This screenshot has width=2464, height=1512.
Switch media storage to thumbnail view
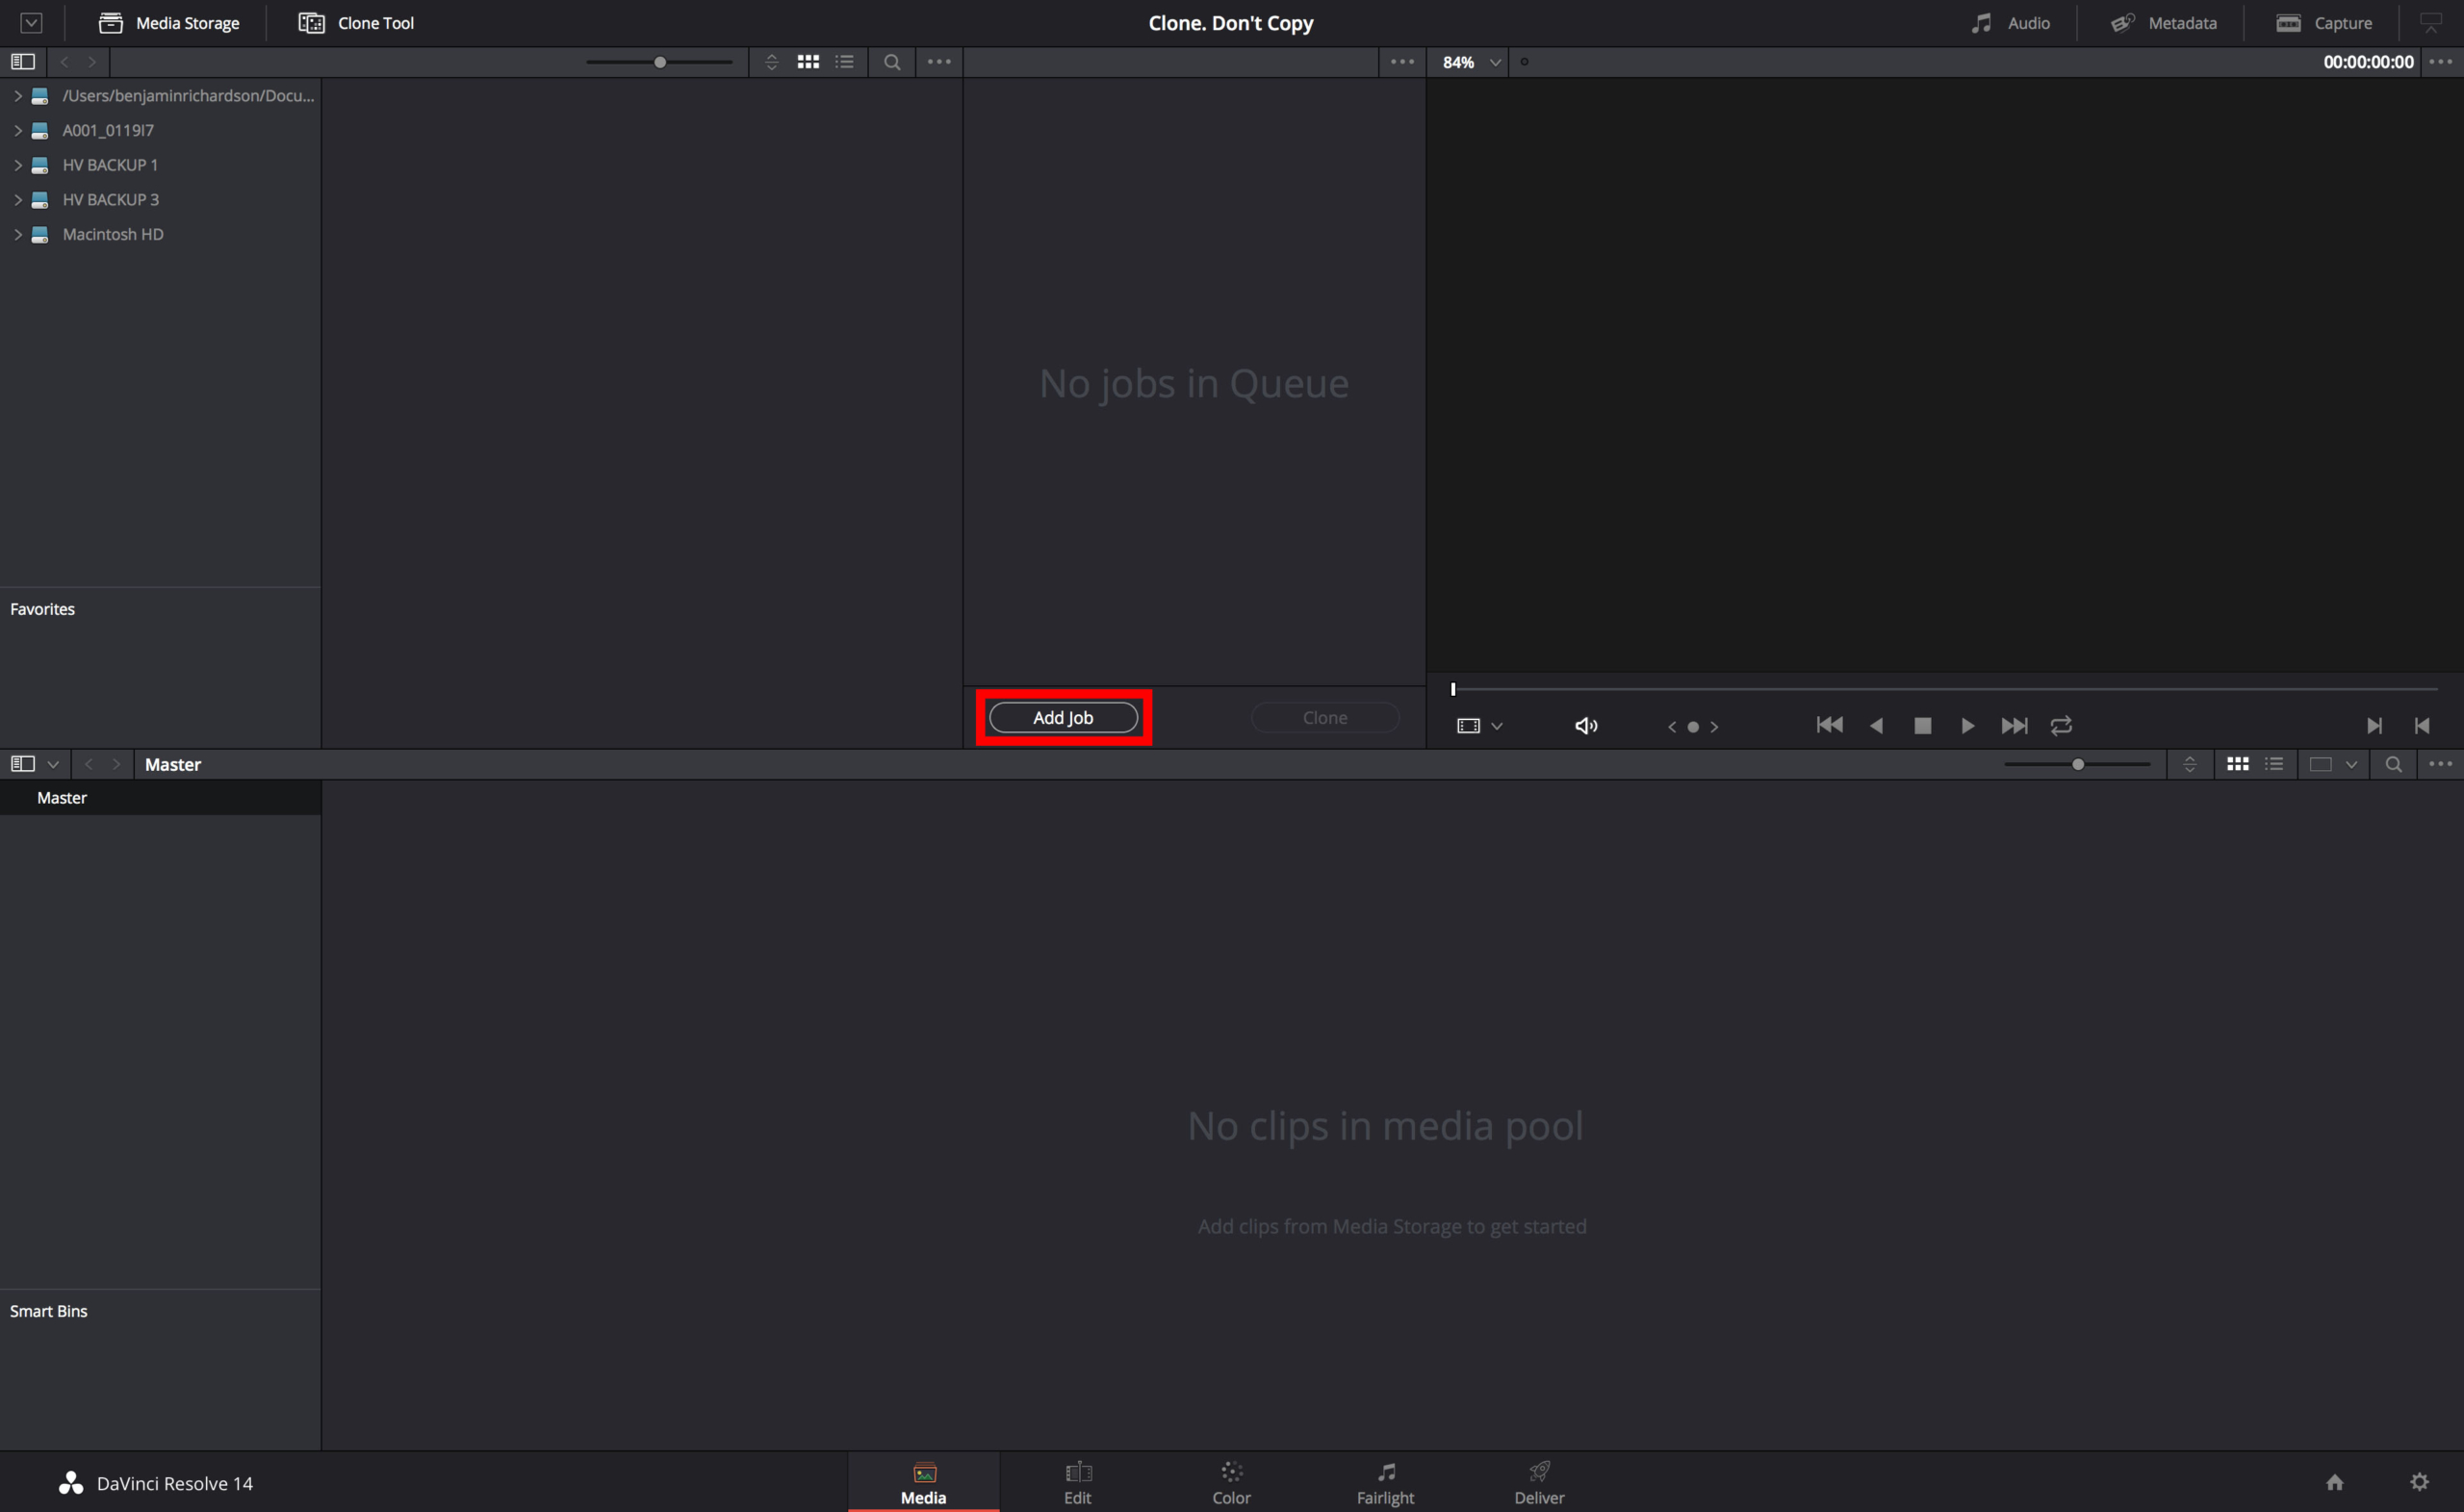point(808,62)
